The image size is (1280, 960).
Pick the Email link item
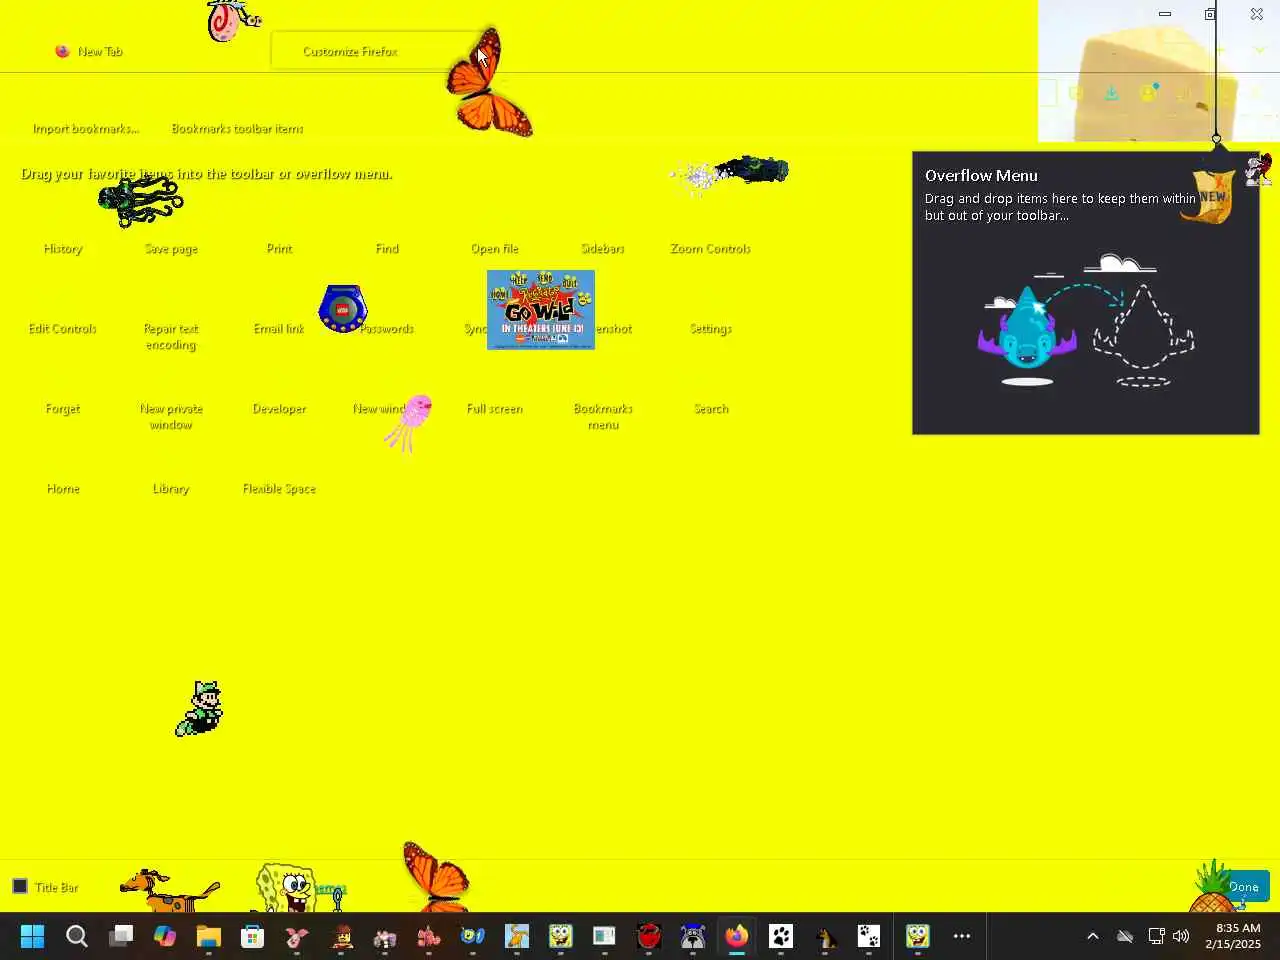click(279, 329)
